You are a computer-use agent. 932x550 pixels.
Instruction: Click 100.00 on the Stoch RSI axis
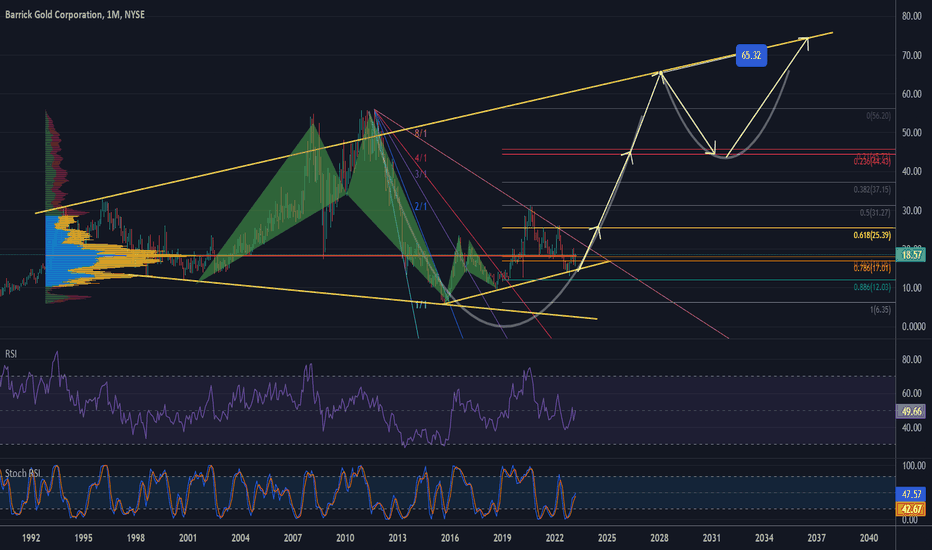tap(914, 466)
